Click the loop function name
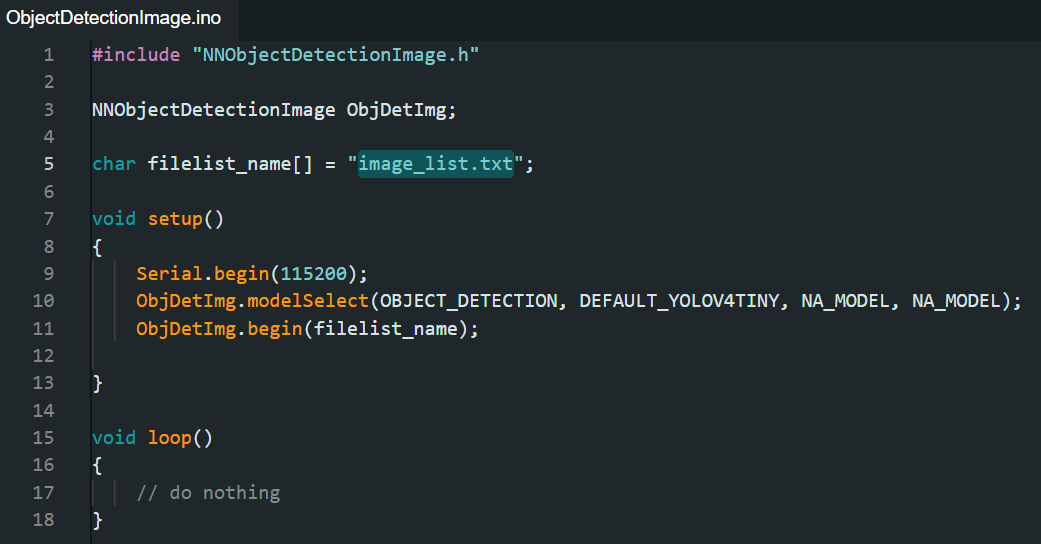 tap(170, 438)
